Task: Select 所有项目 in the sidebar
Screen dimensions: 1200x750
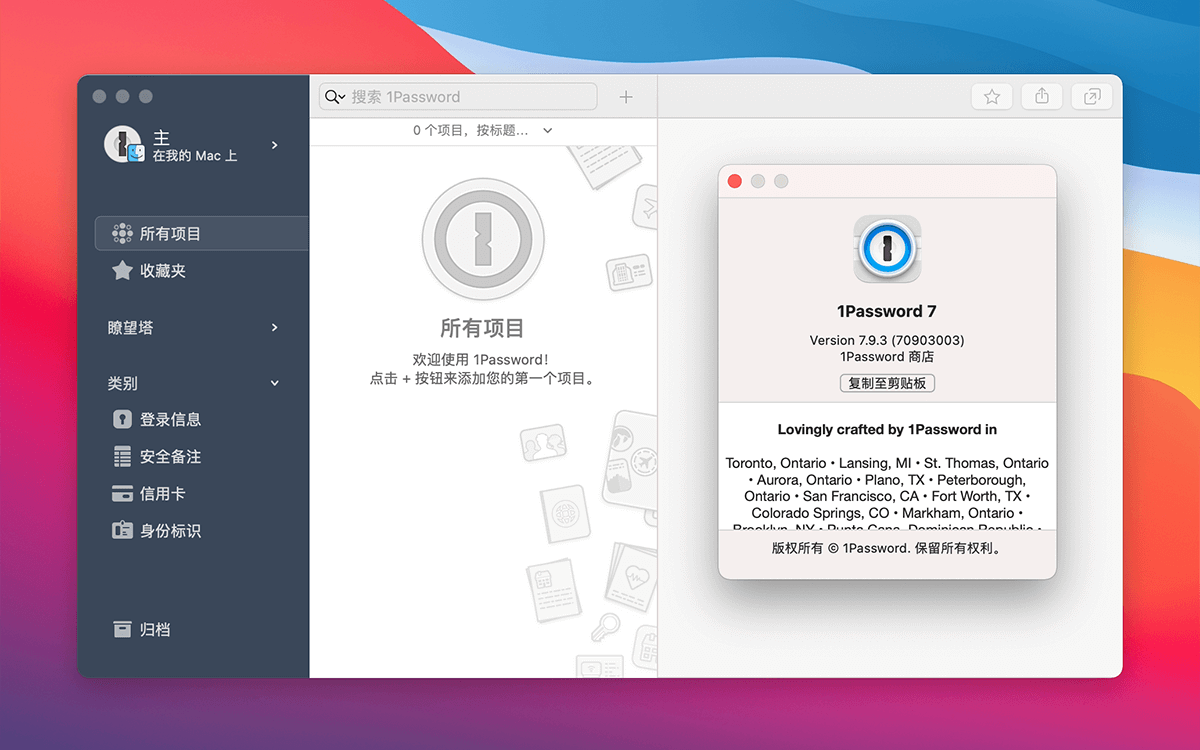Action: 202,234
